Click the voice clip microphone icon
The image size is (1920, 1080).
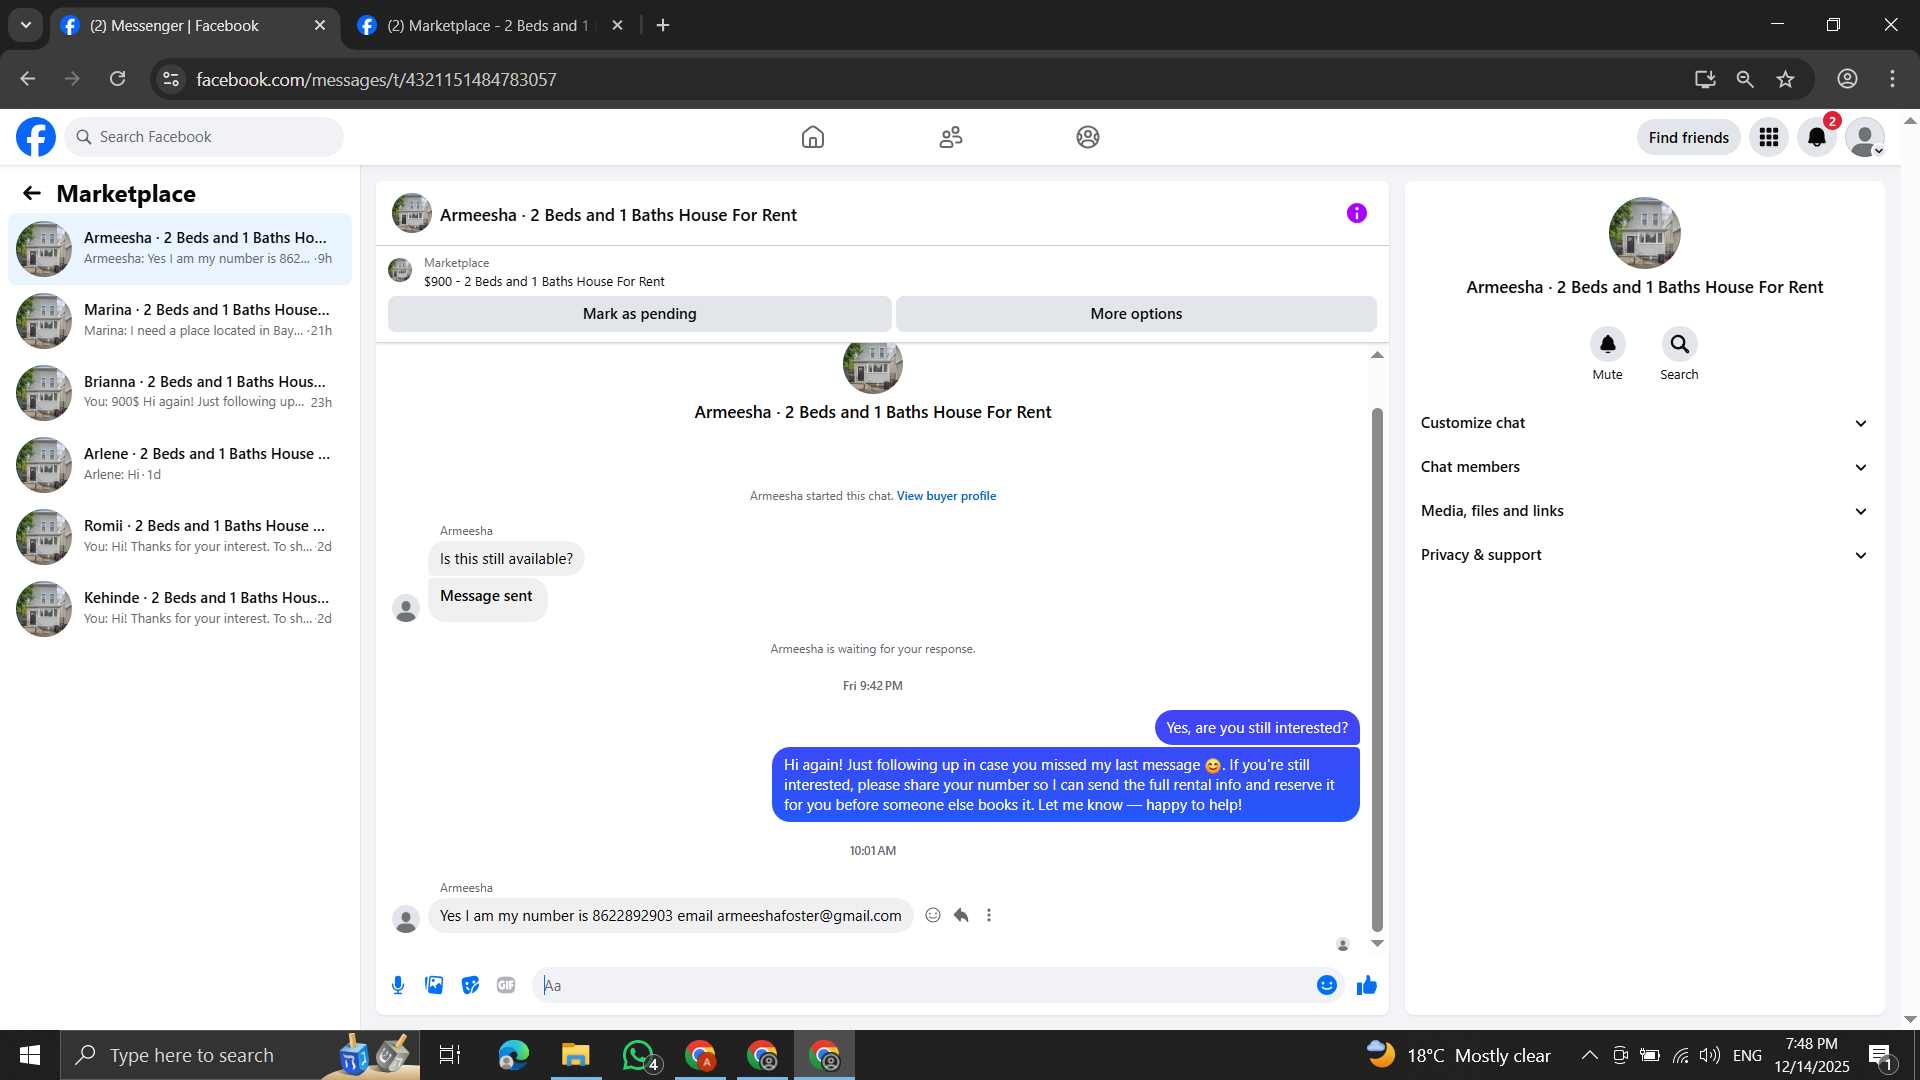398,985
